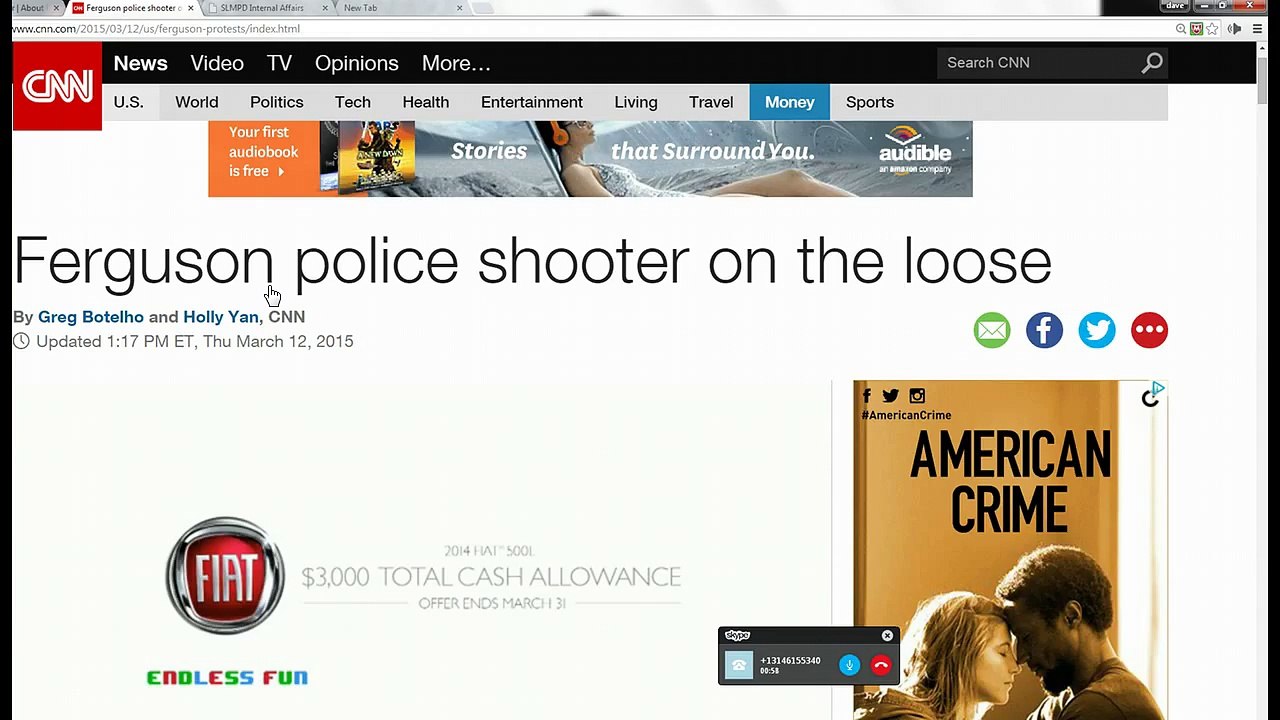Share the article via email icon
Image resolution: width=1280 pixels, height=720 pixels.
992,330
